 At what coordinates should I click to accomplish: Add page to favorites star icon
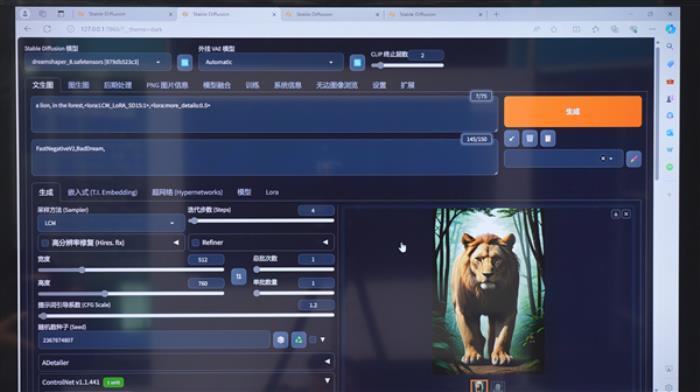[554, 29]
